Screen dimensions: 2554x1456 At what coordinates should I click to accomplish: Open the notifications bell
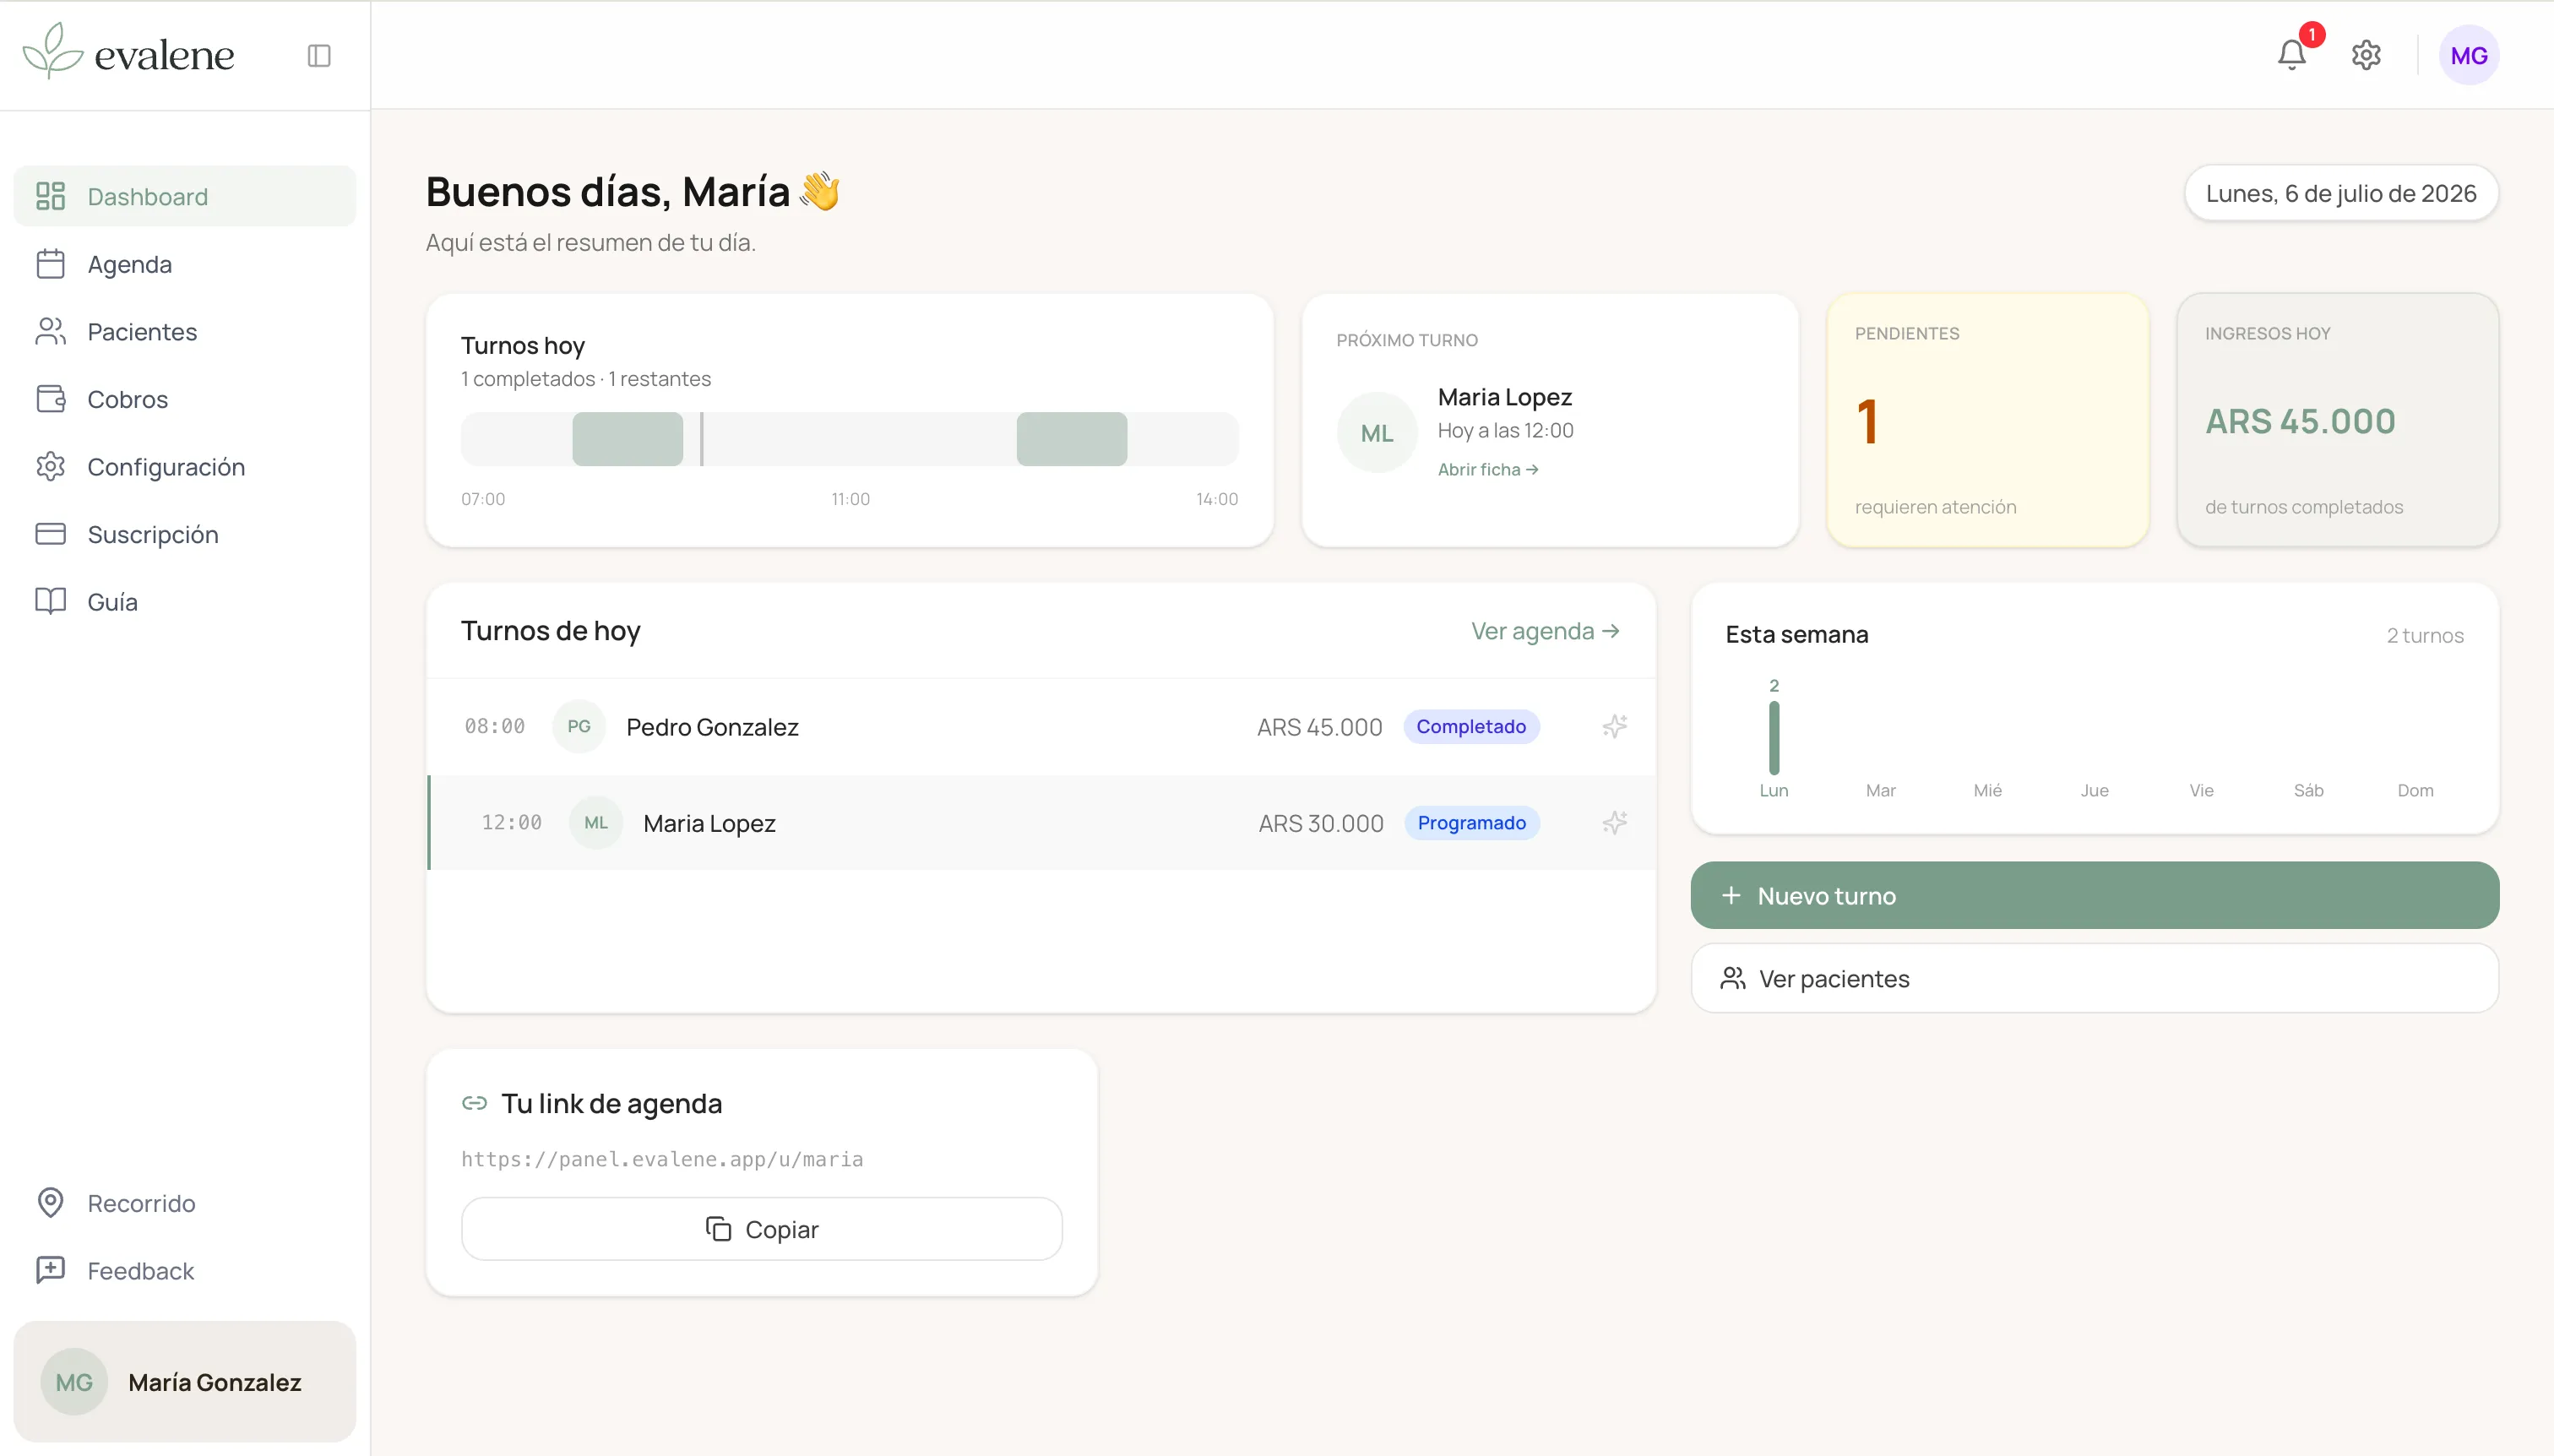coord(2291,55)
